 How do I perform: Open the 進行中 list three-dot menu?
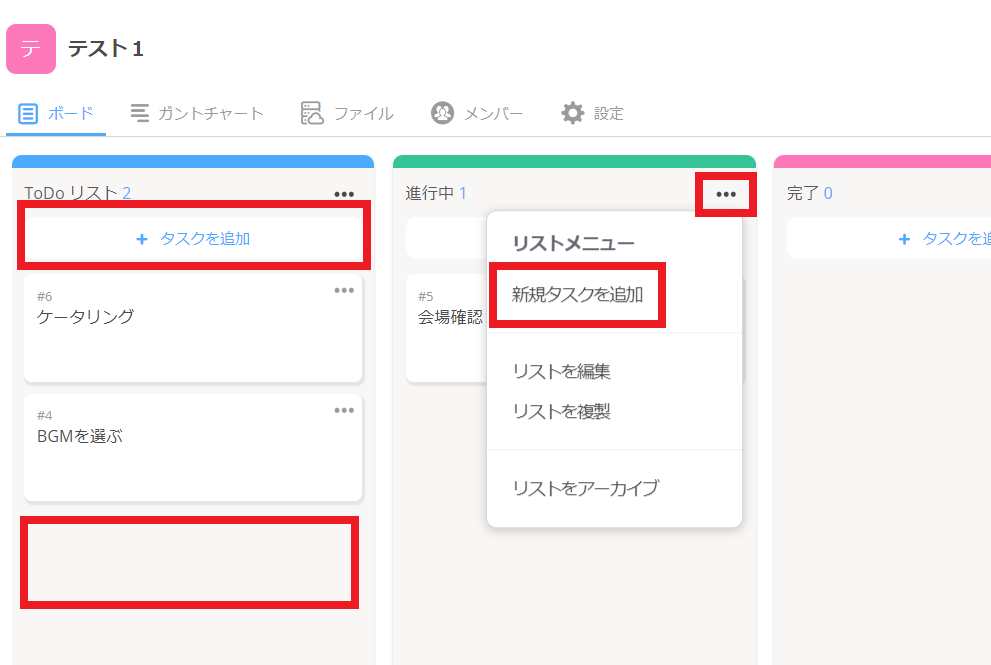click(x=726, y=194)
